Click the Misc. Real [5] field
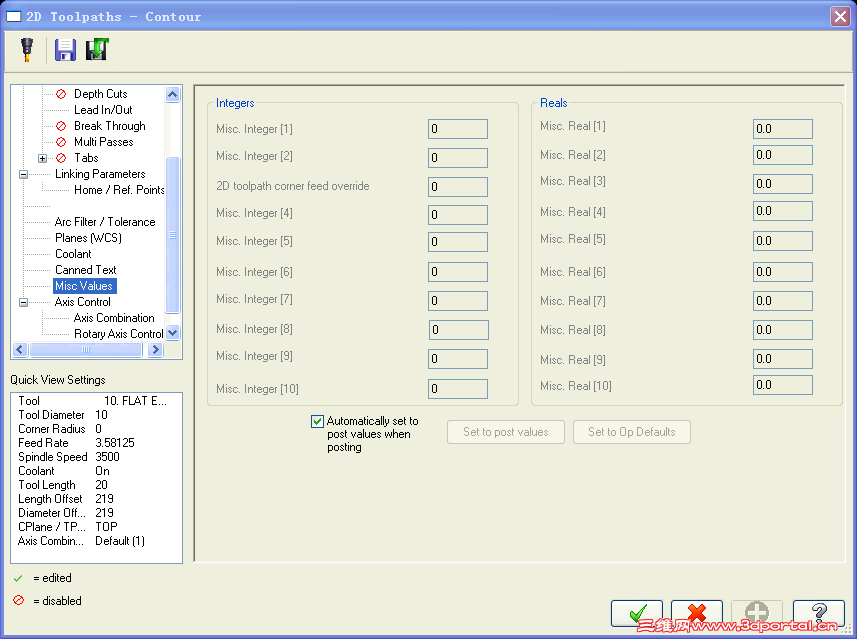Viewport: 857px width, 639px height. click(783, 241)
